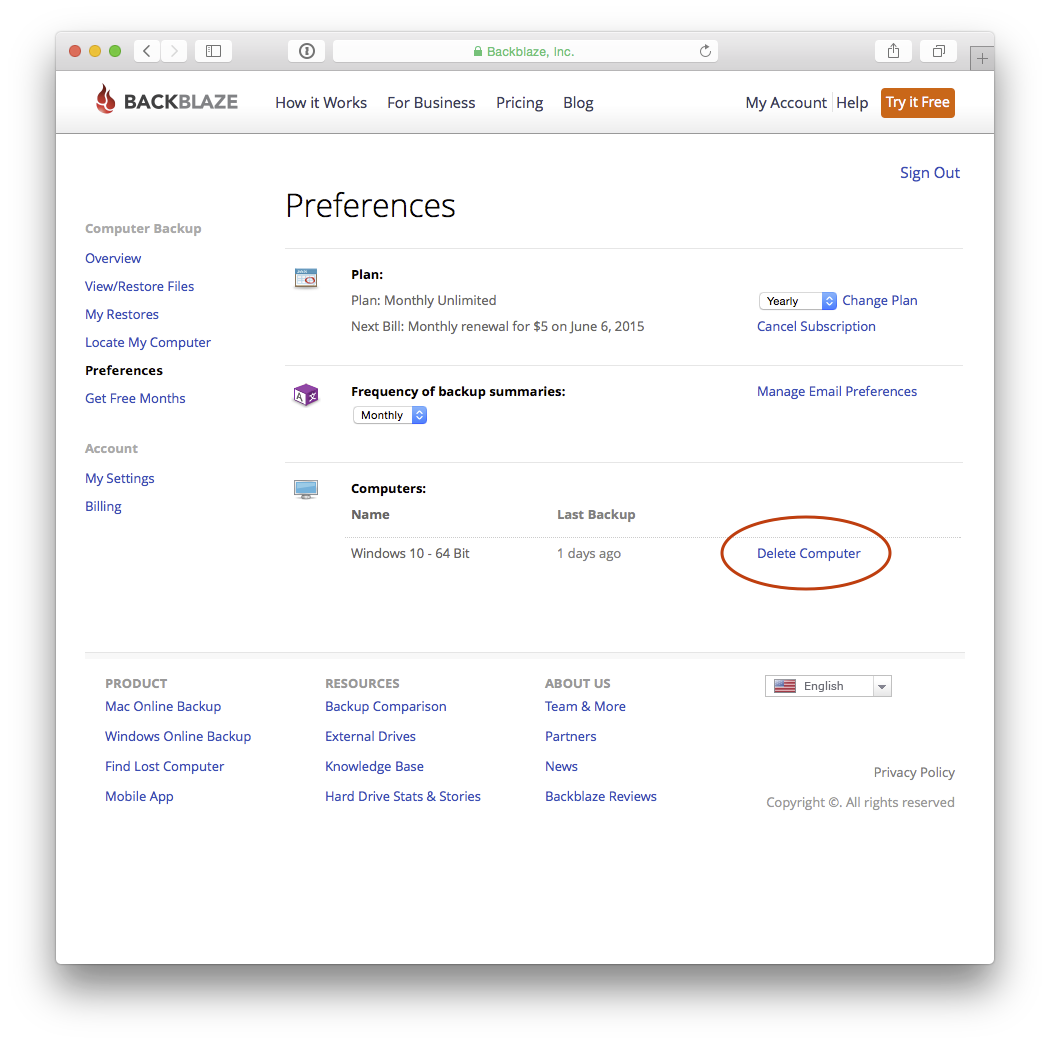
Task: Click the Sign Out link
Action: [929, 173]
